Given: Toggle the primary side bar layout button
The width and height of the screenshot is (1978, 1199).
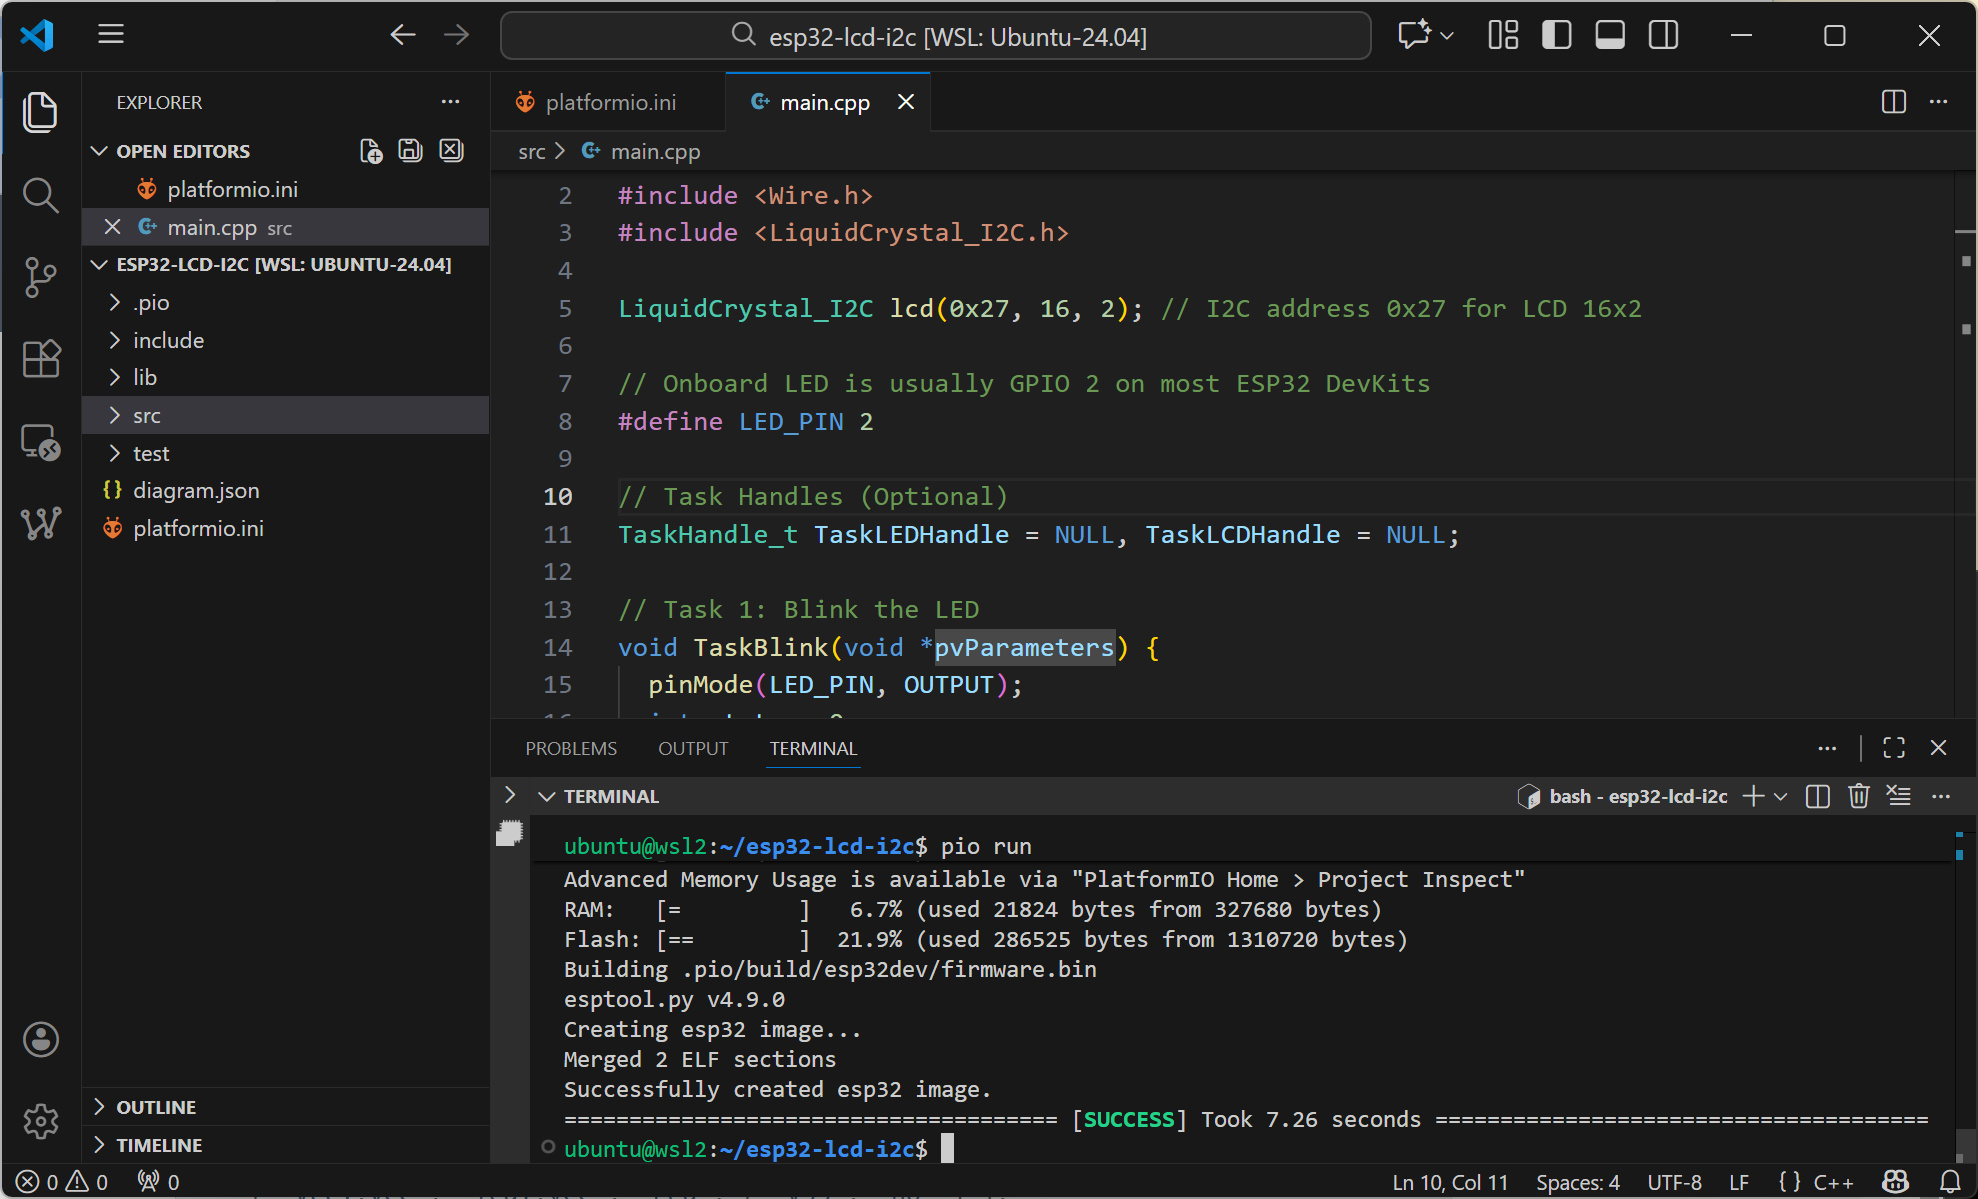Looking at the screenshot, I should pyautogui.click(x=1556, y=36).
